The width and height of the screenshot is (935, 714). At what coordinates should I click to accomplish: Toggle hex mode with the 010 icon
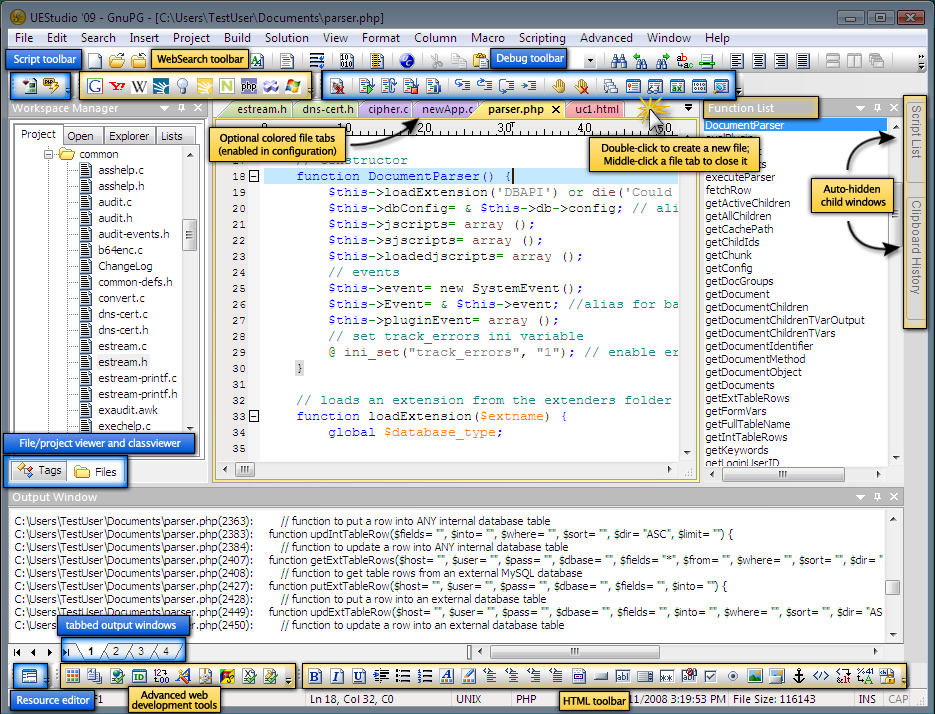[x=346, y=60]
